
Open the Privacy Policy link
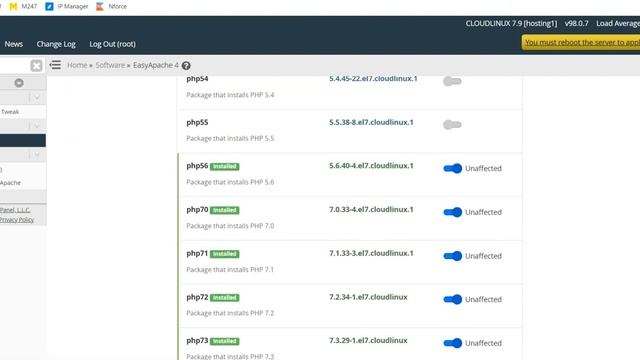click(x=17, y=220)
